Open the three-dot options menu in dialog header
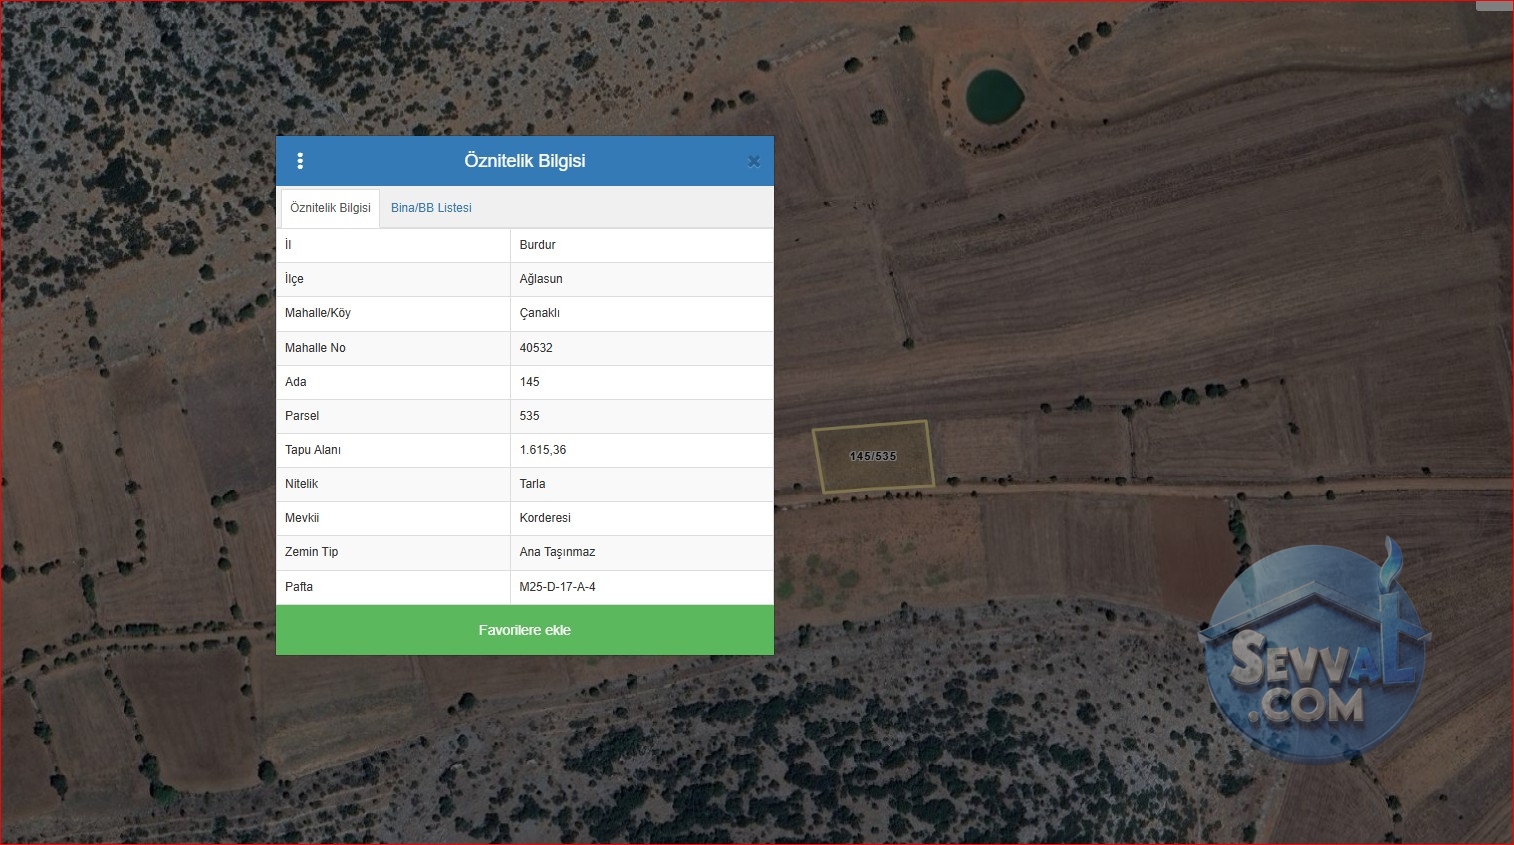Image resolution: width=1514 pixels, height=845 pixels. click(x=300, y=161)
